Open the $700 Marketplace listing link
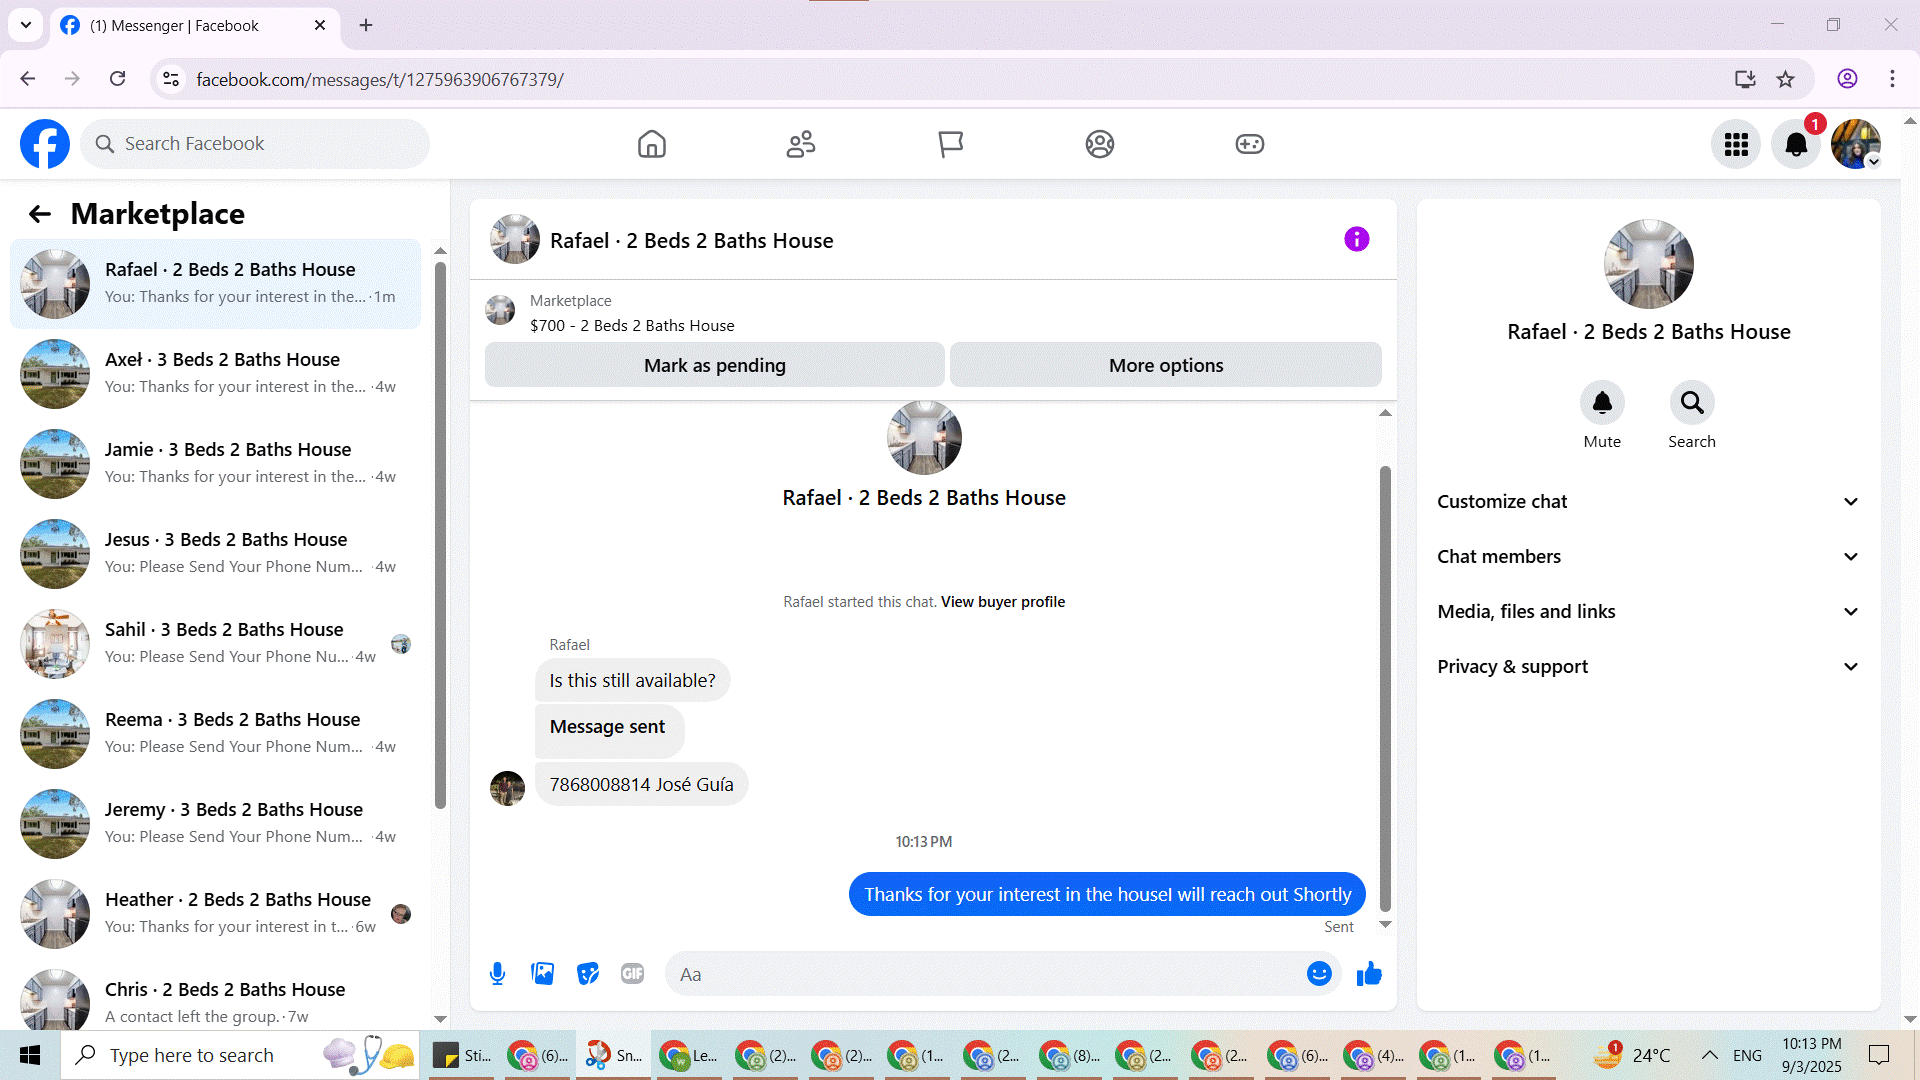1920x1080 pixels. 632,326
